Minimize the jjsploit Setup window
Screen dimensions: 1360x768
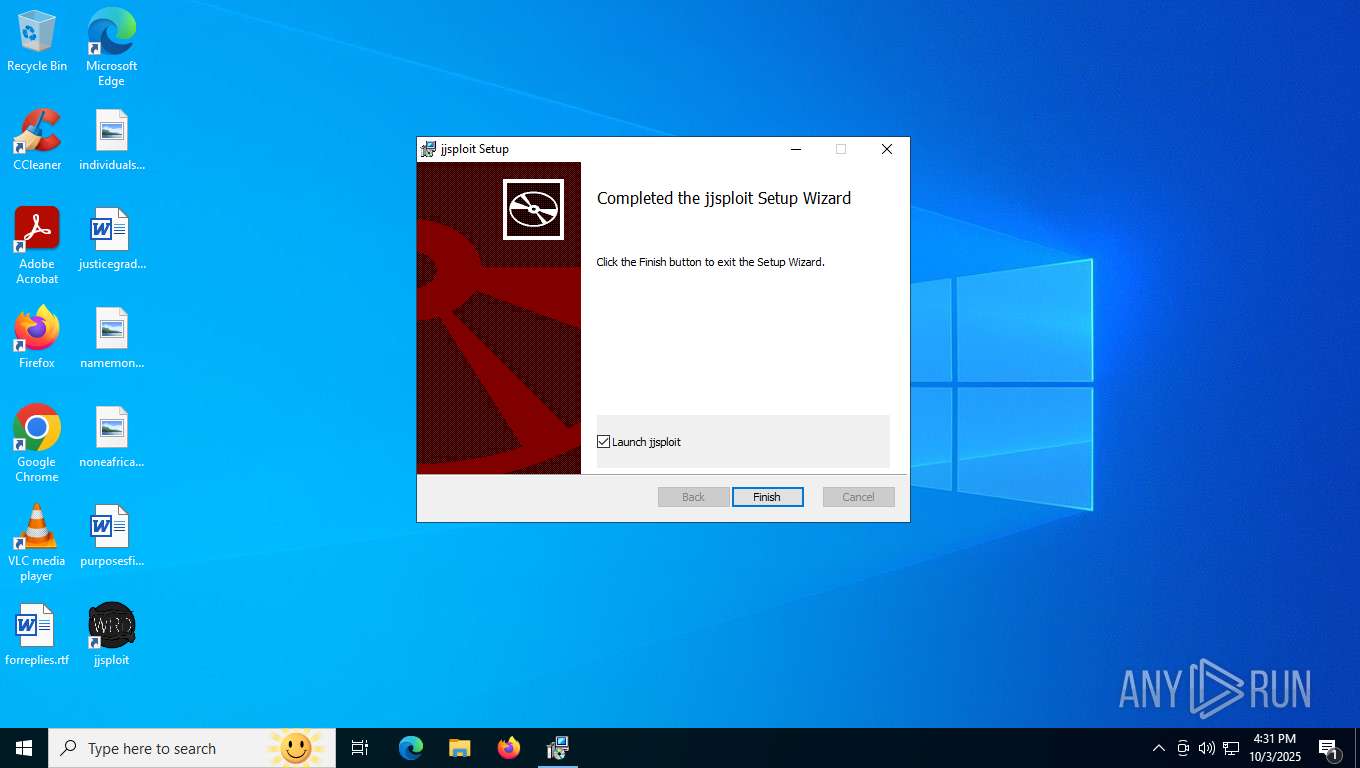point(796,149)
